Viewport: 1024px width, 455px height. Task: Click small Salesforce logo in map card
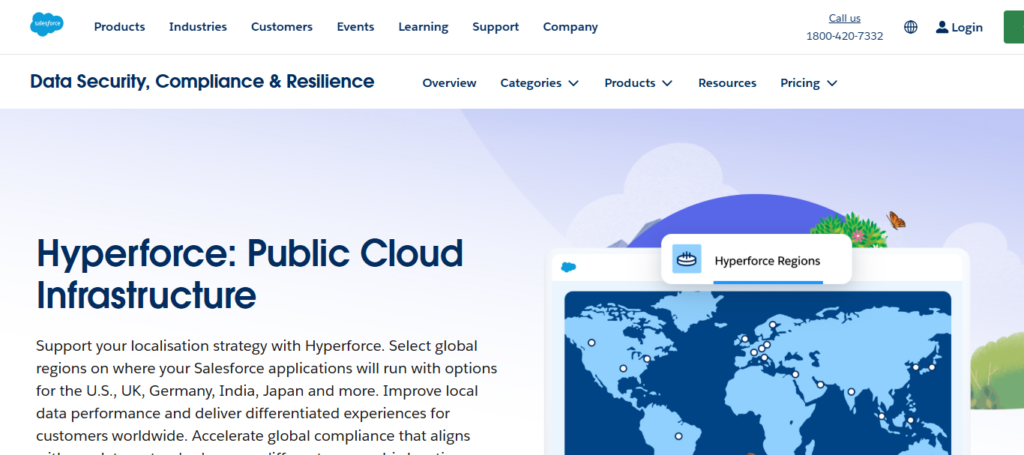click(569, 267)
